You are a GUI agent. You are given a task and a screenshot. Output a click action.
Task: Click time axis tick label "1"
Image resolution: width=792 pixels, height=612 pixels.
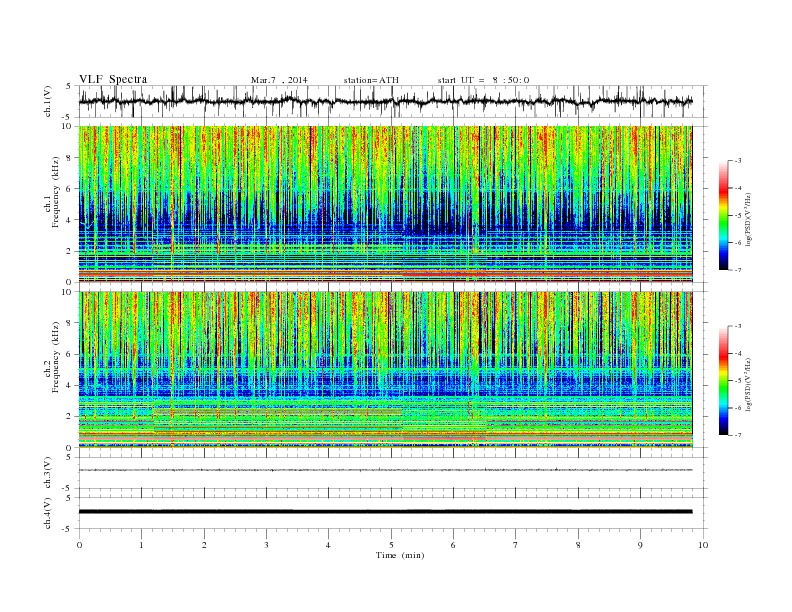click(141, 545)
